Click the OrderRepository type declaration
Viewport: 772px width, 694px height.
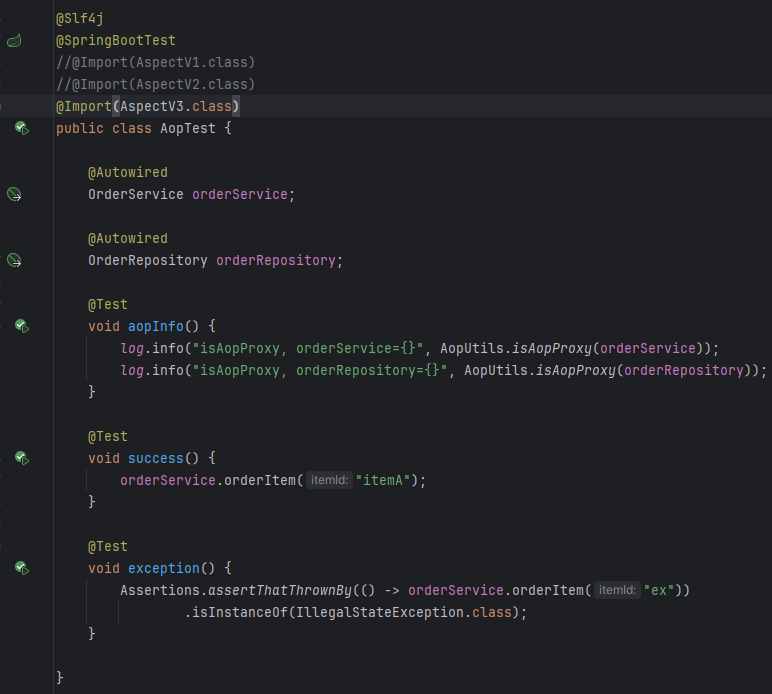coord(148,260)
